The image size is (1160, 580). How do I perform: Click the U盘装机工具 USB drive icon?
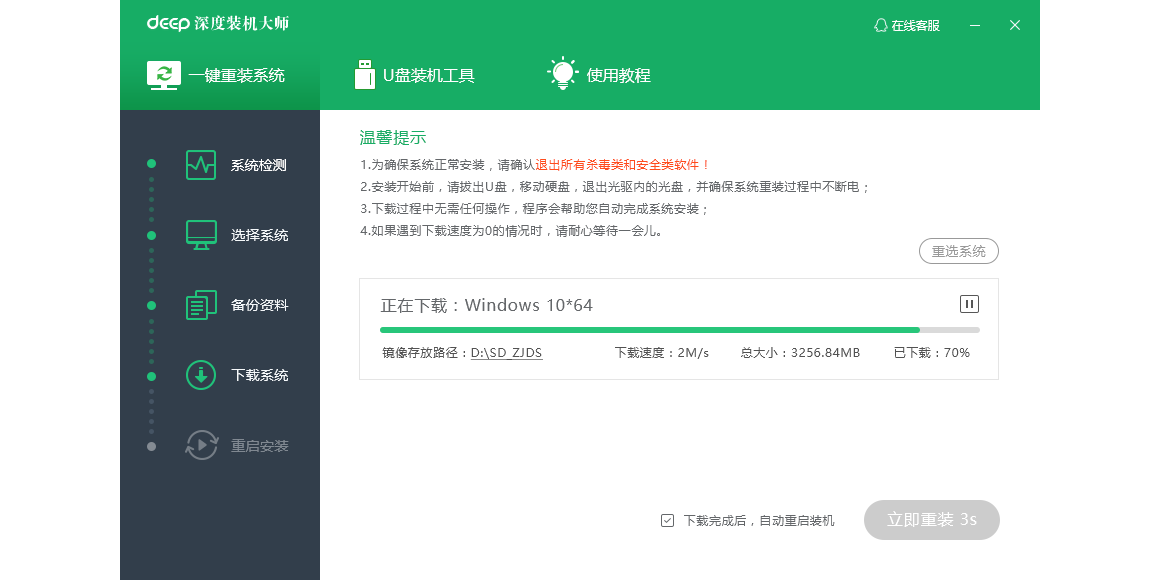point(365,74)
